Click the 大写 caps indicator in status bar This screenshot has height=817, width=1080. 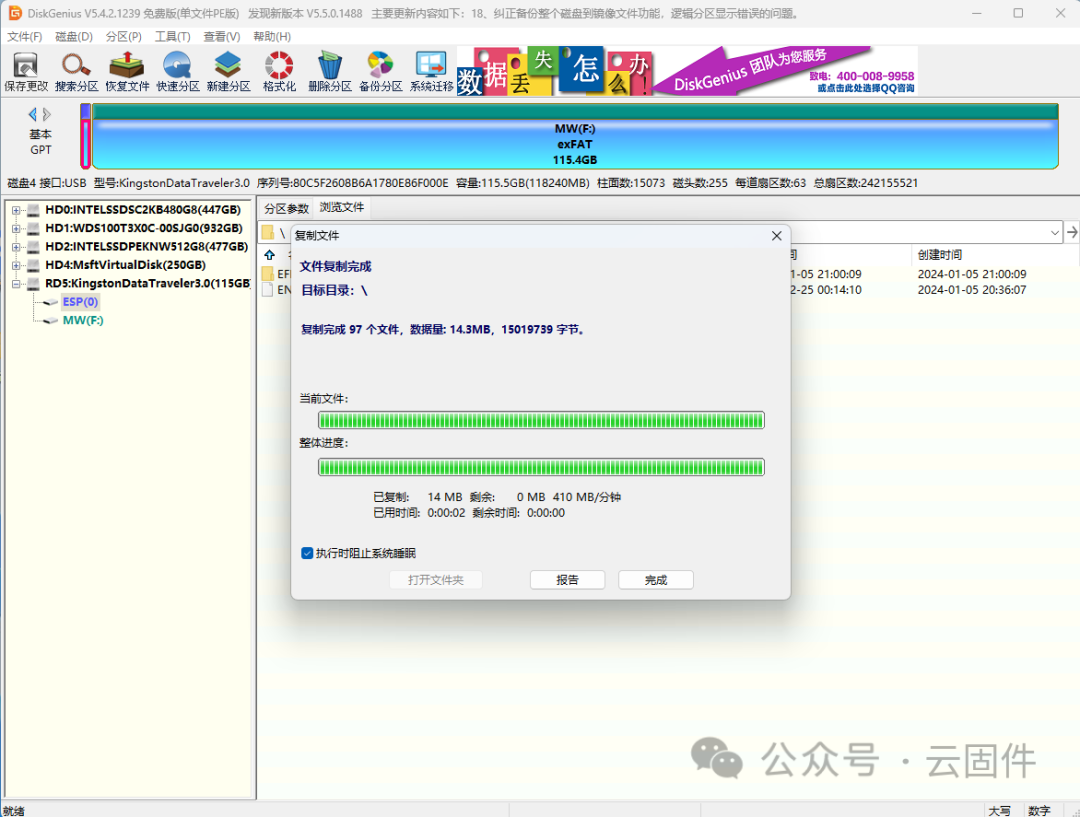[999, 811]
